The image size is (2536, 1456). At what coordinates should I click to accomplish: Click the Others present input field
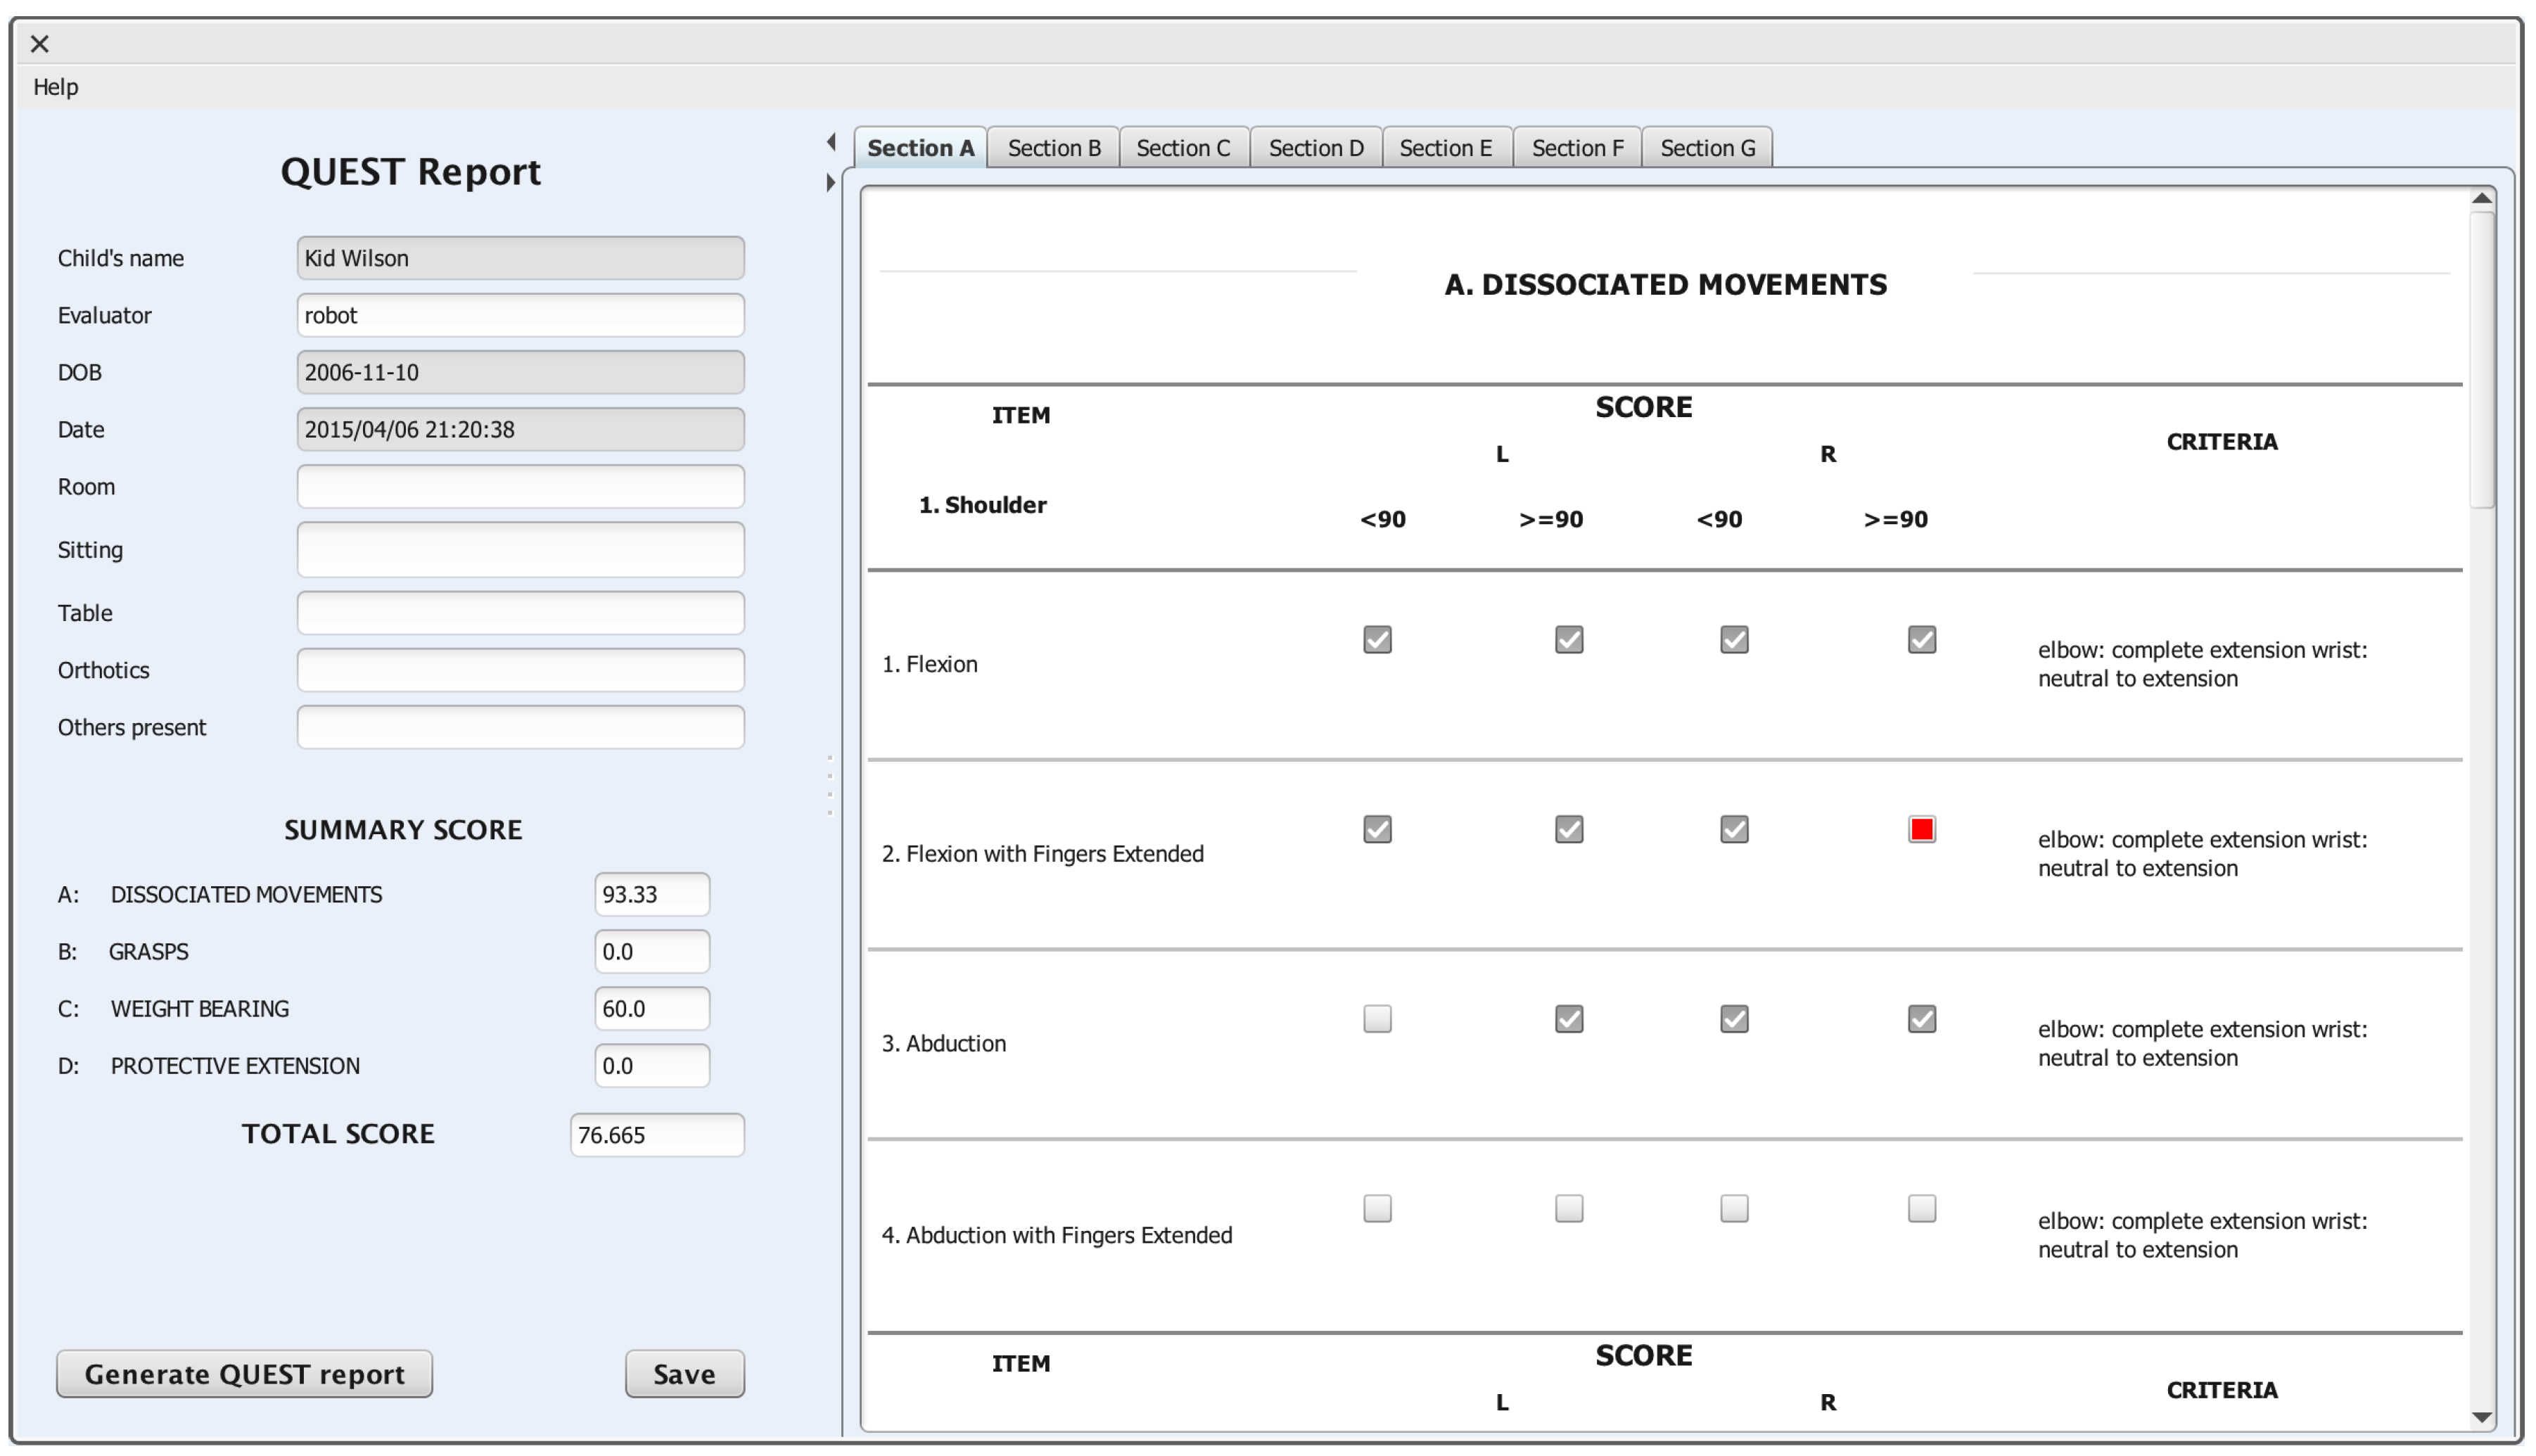coord(520,727)
